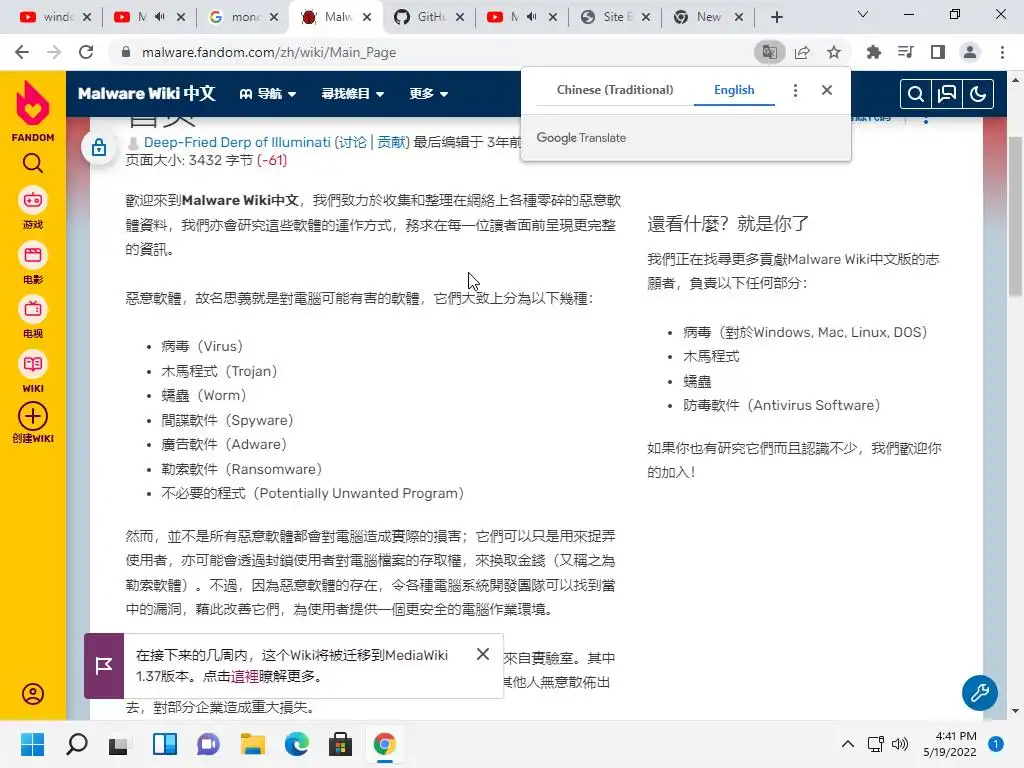1024x768 pixels.
Task: Select Chinese (Traditional) tab in translate popup
Action: (615, 90)
